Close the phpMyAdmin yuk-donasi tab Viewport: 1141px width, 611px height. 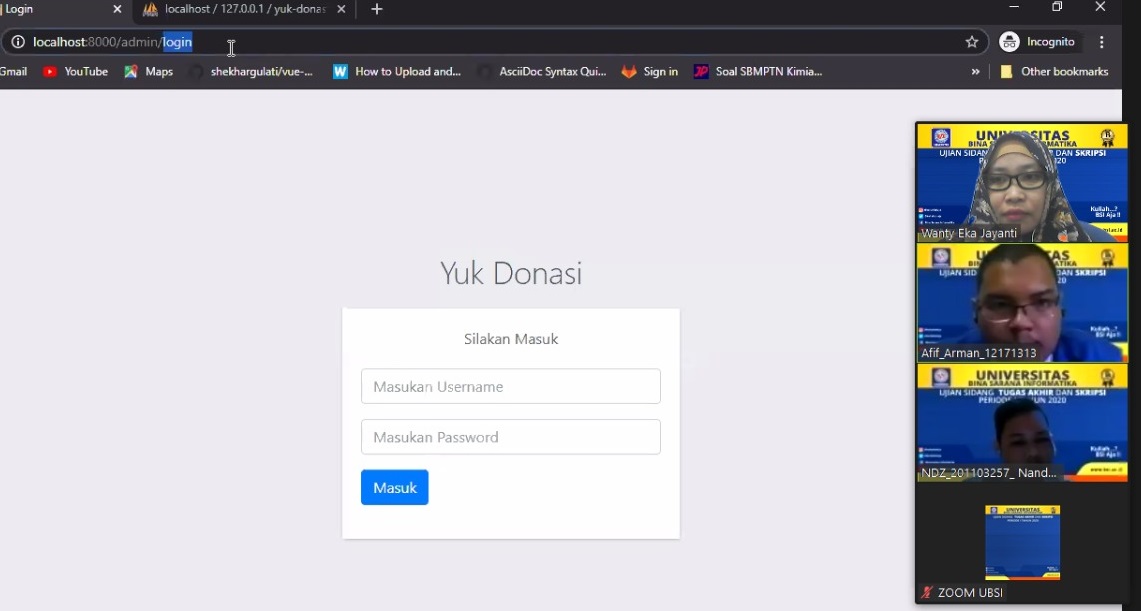(x=341, y=9)
